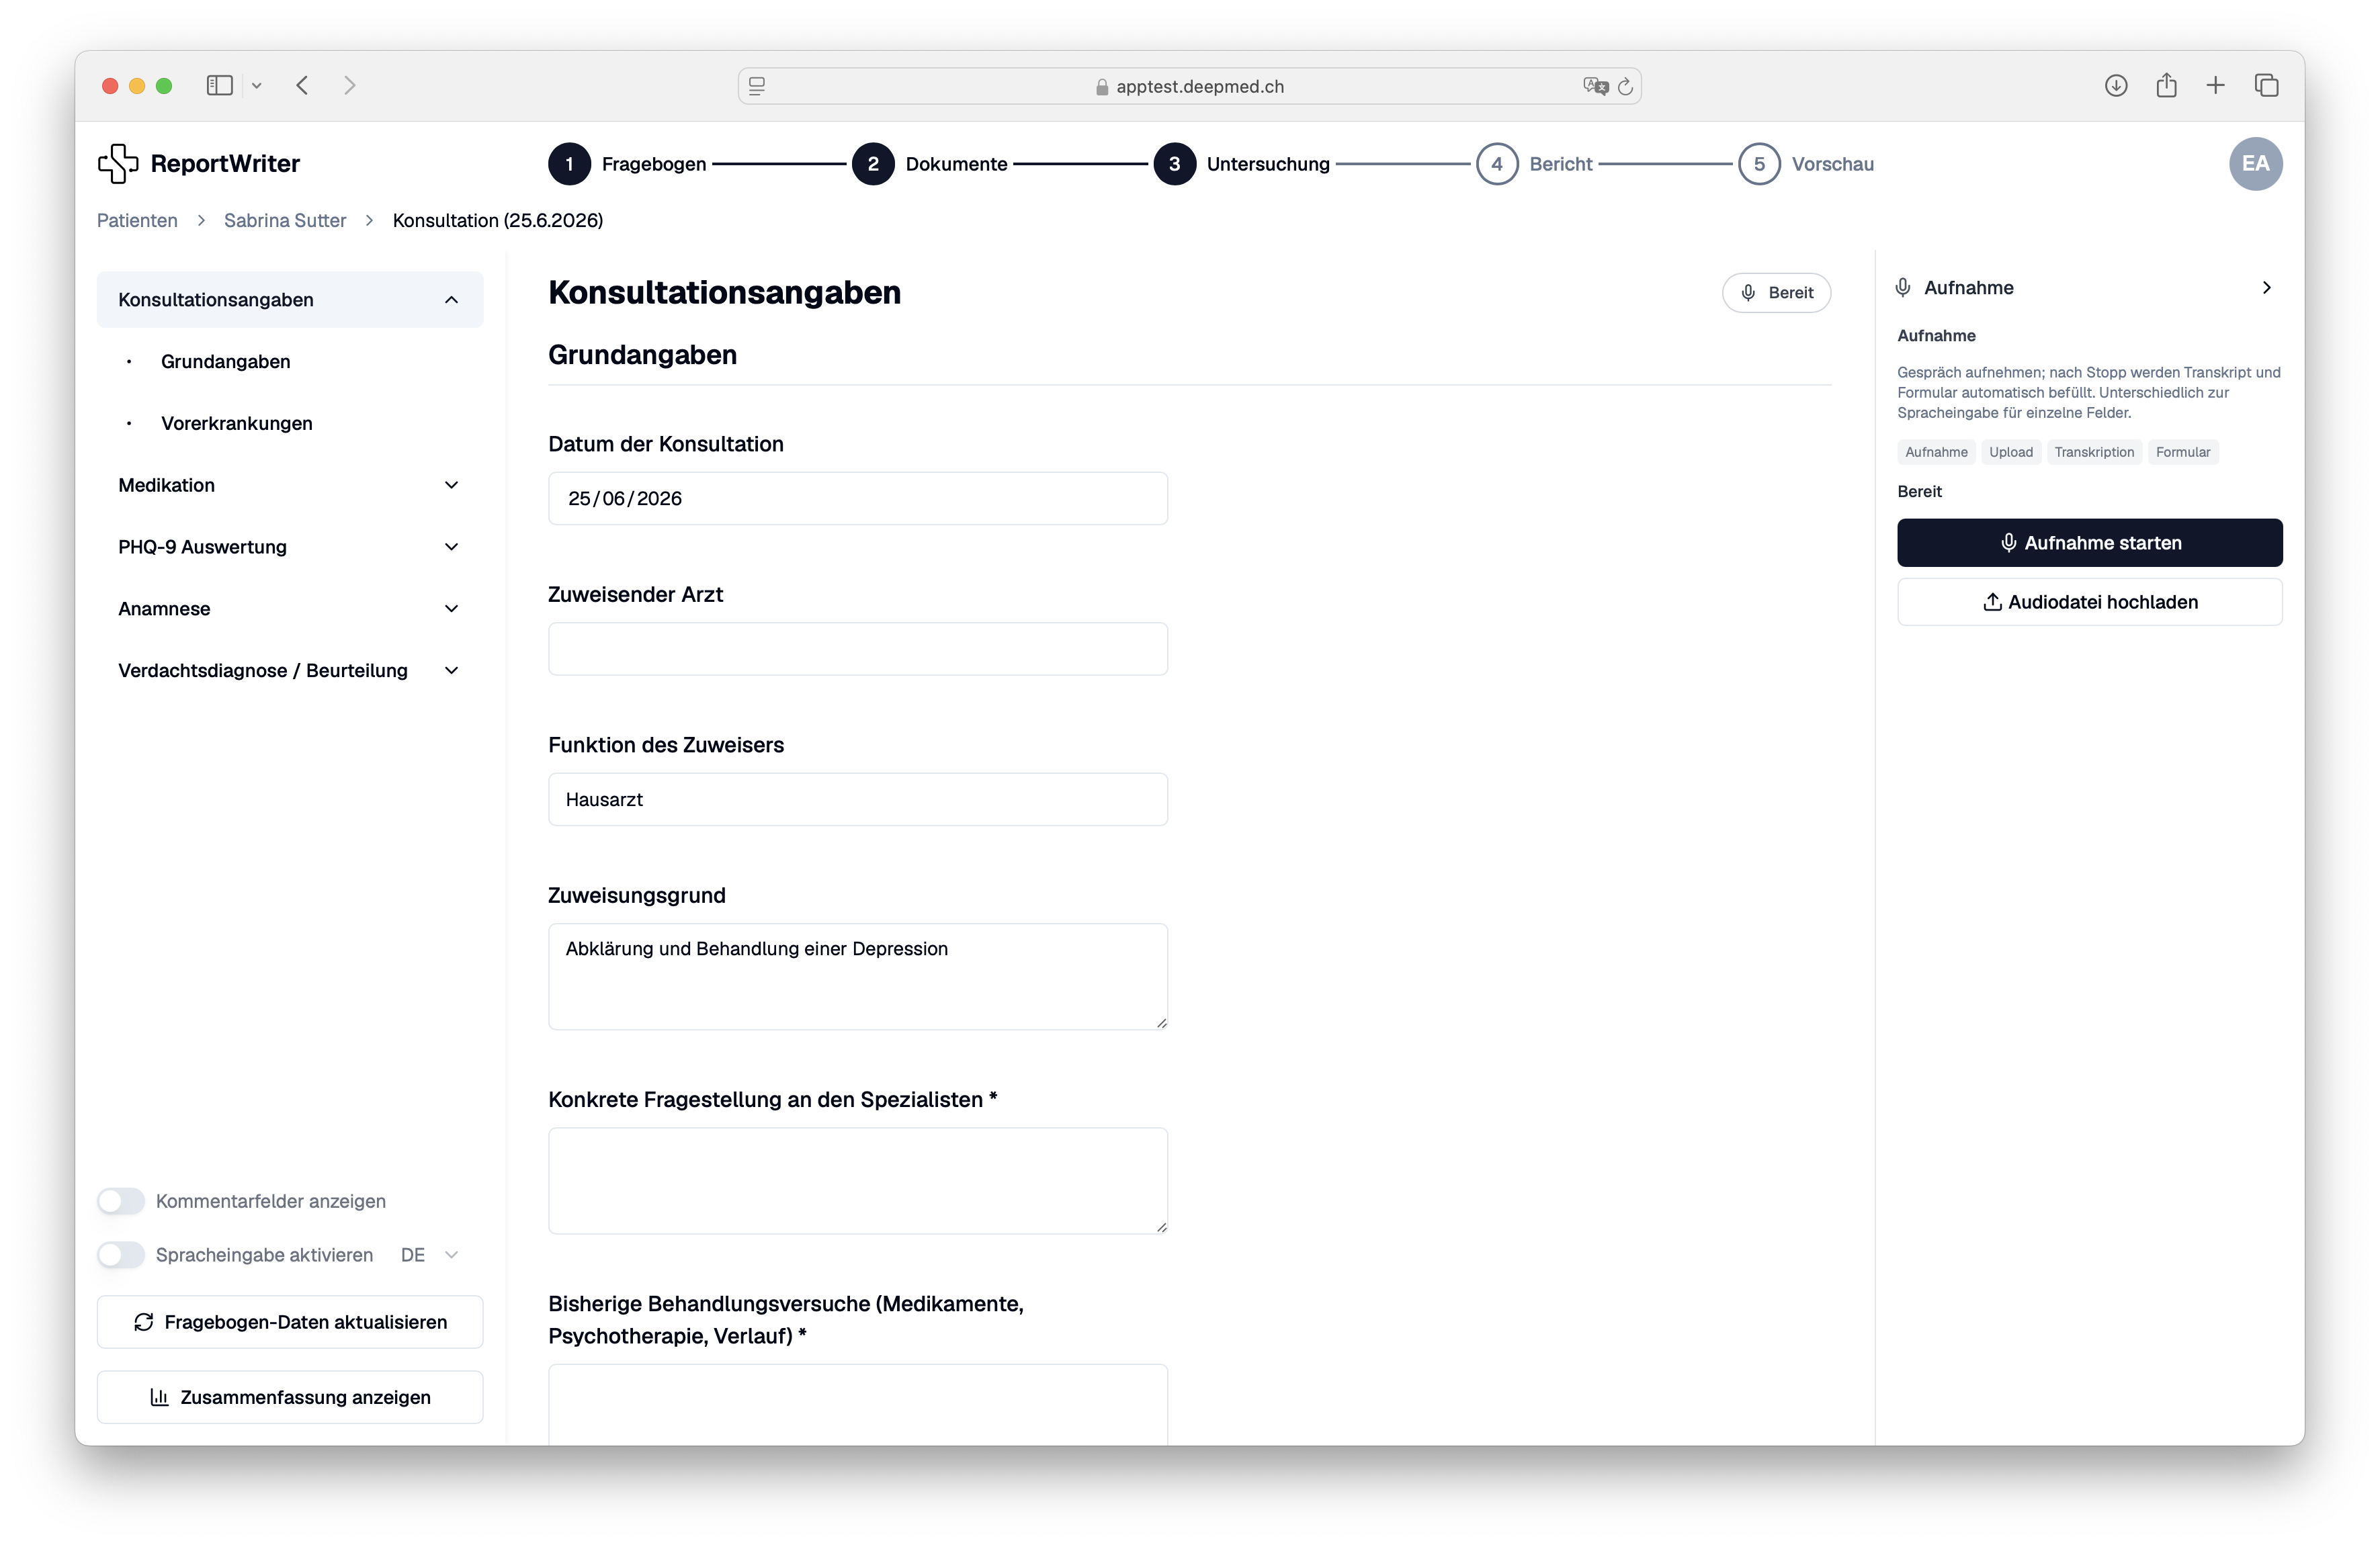This screenshot has width=2380, height=1545.
Task: Show tab overview icon
Action: [x=2266, y=86]
